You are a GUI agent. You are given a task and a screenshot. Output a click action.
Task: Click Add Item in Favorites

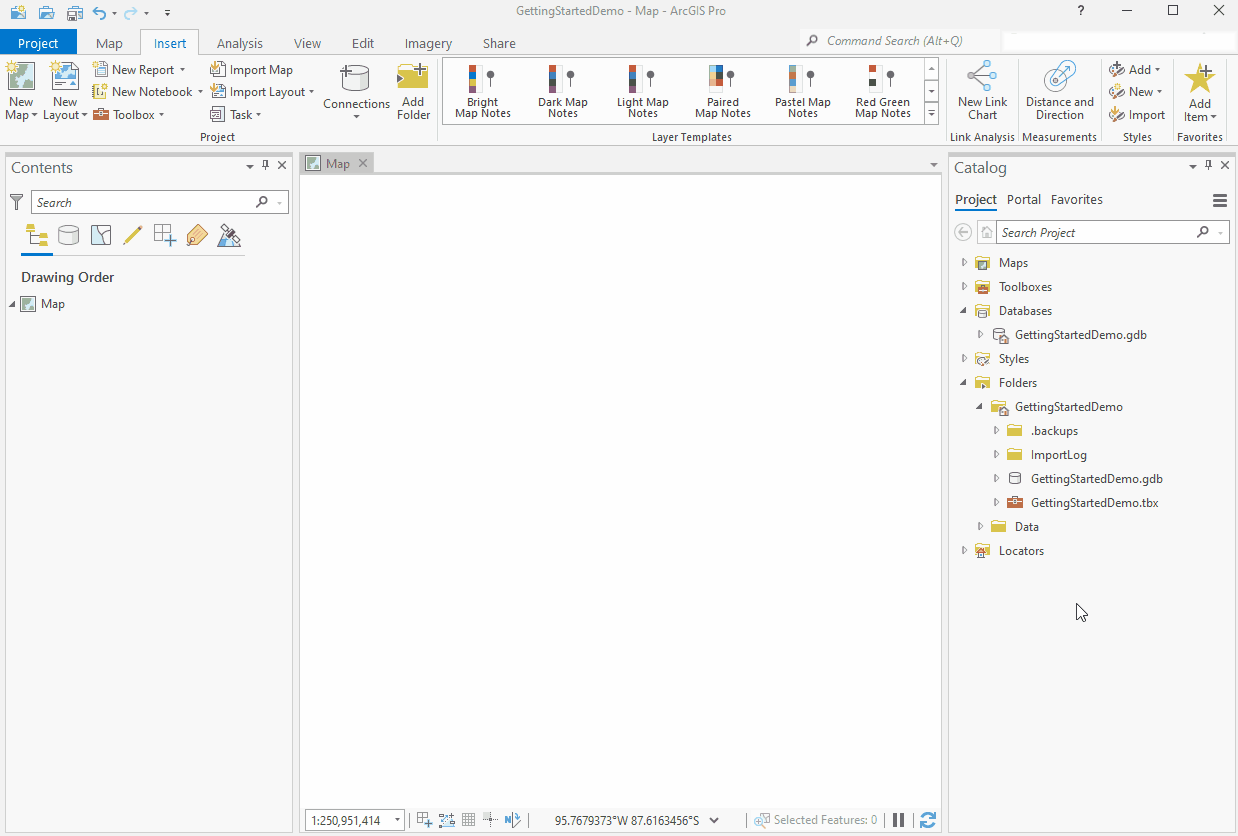1200,91
